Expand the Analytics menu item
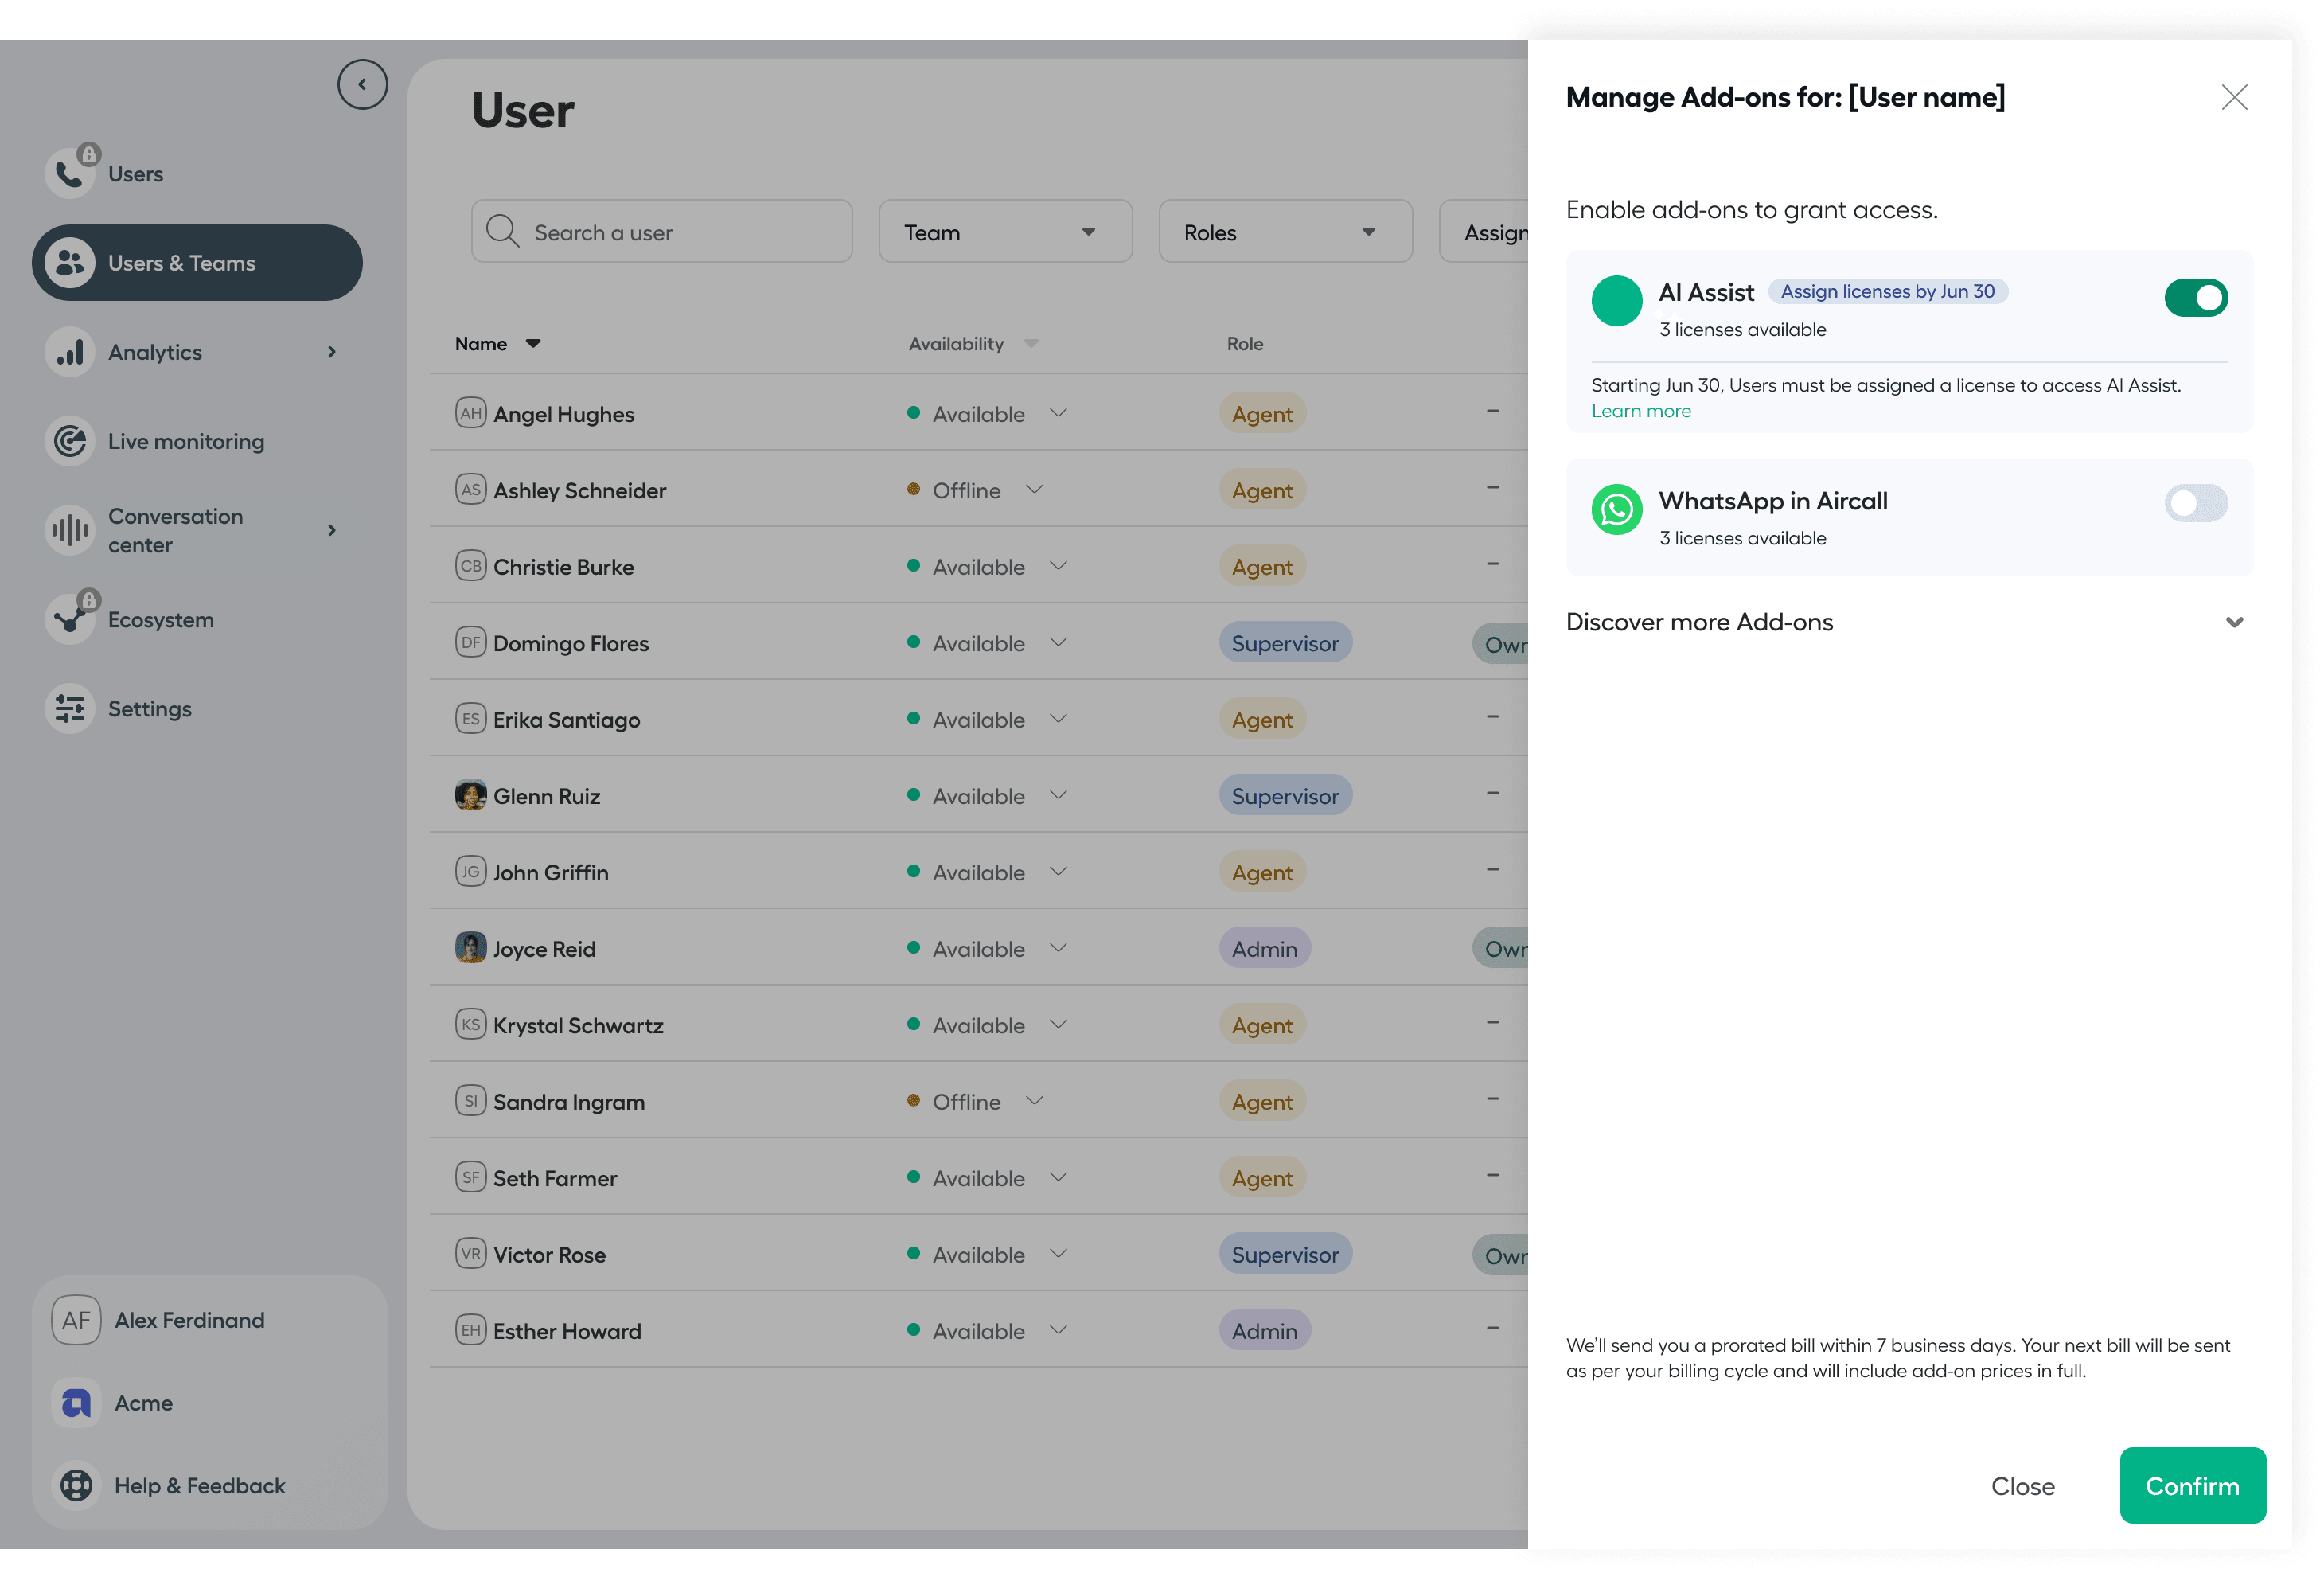This screenshot has width=2324, height=1573. coord(331,352)
